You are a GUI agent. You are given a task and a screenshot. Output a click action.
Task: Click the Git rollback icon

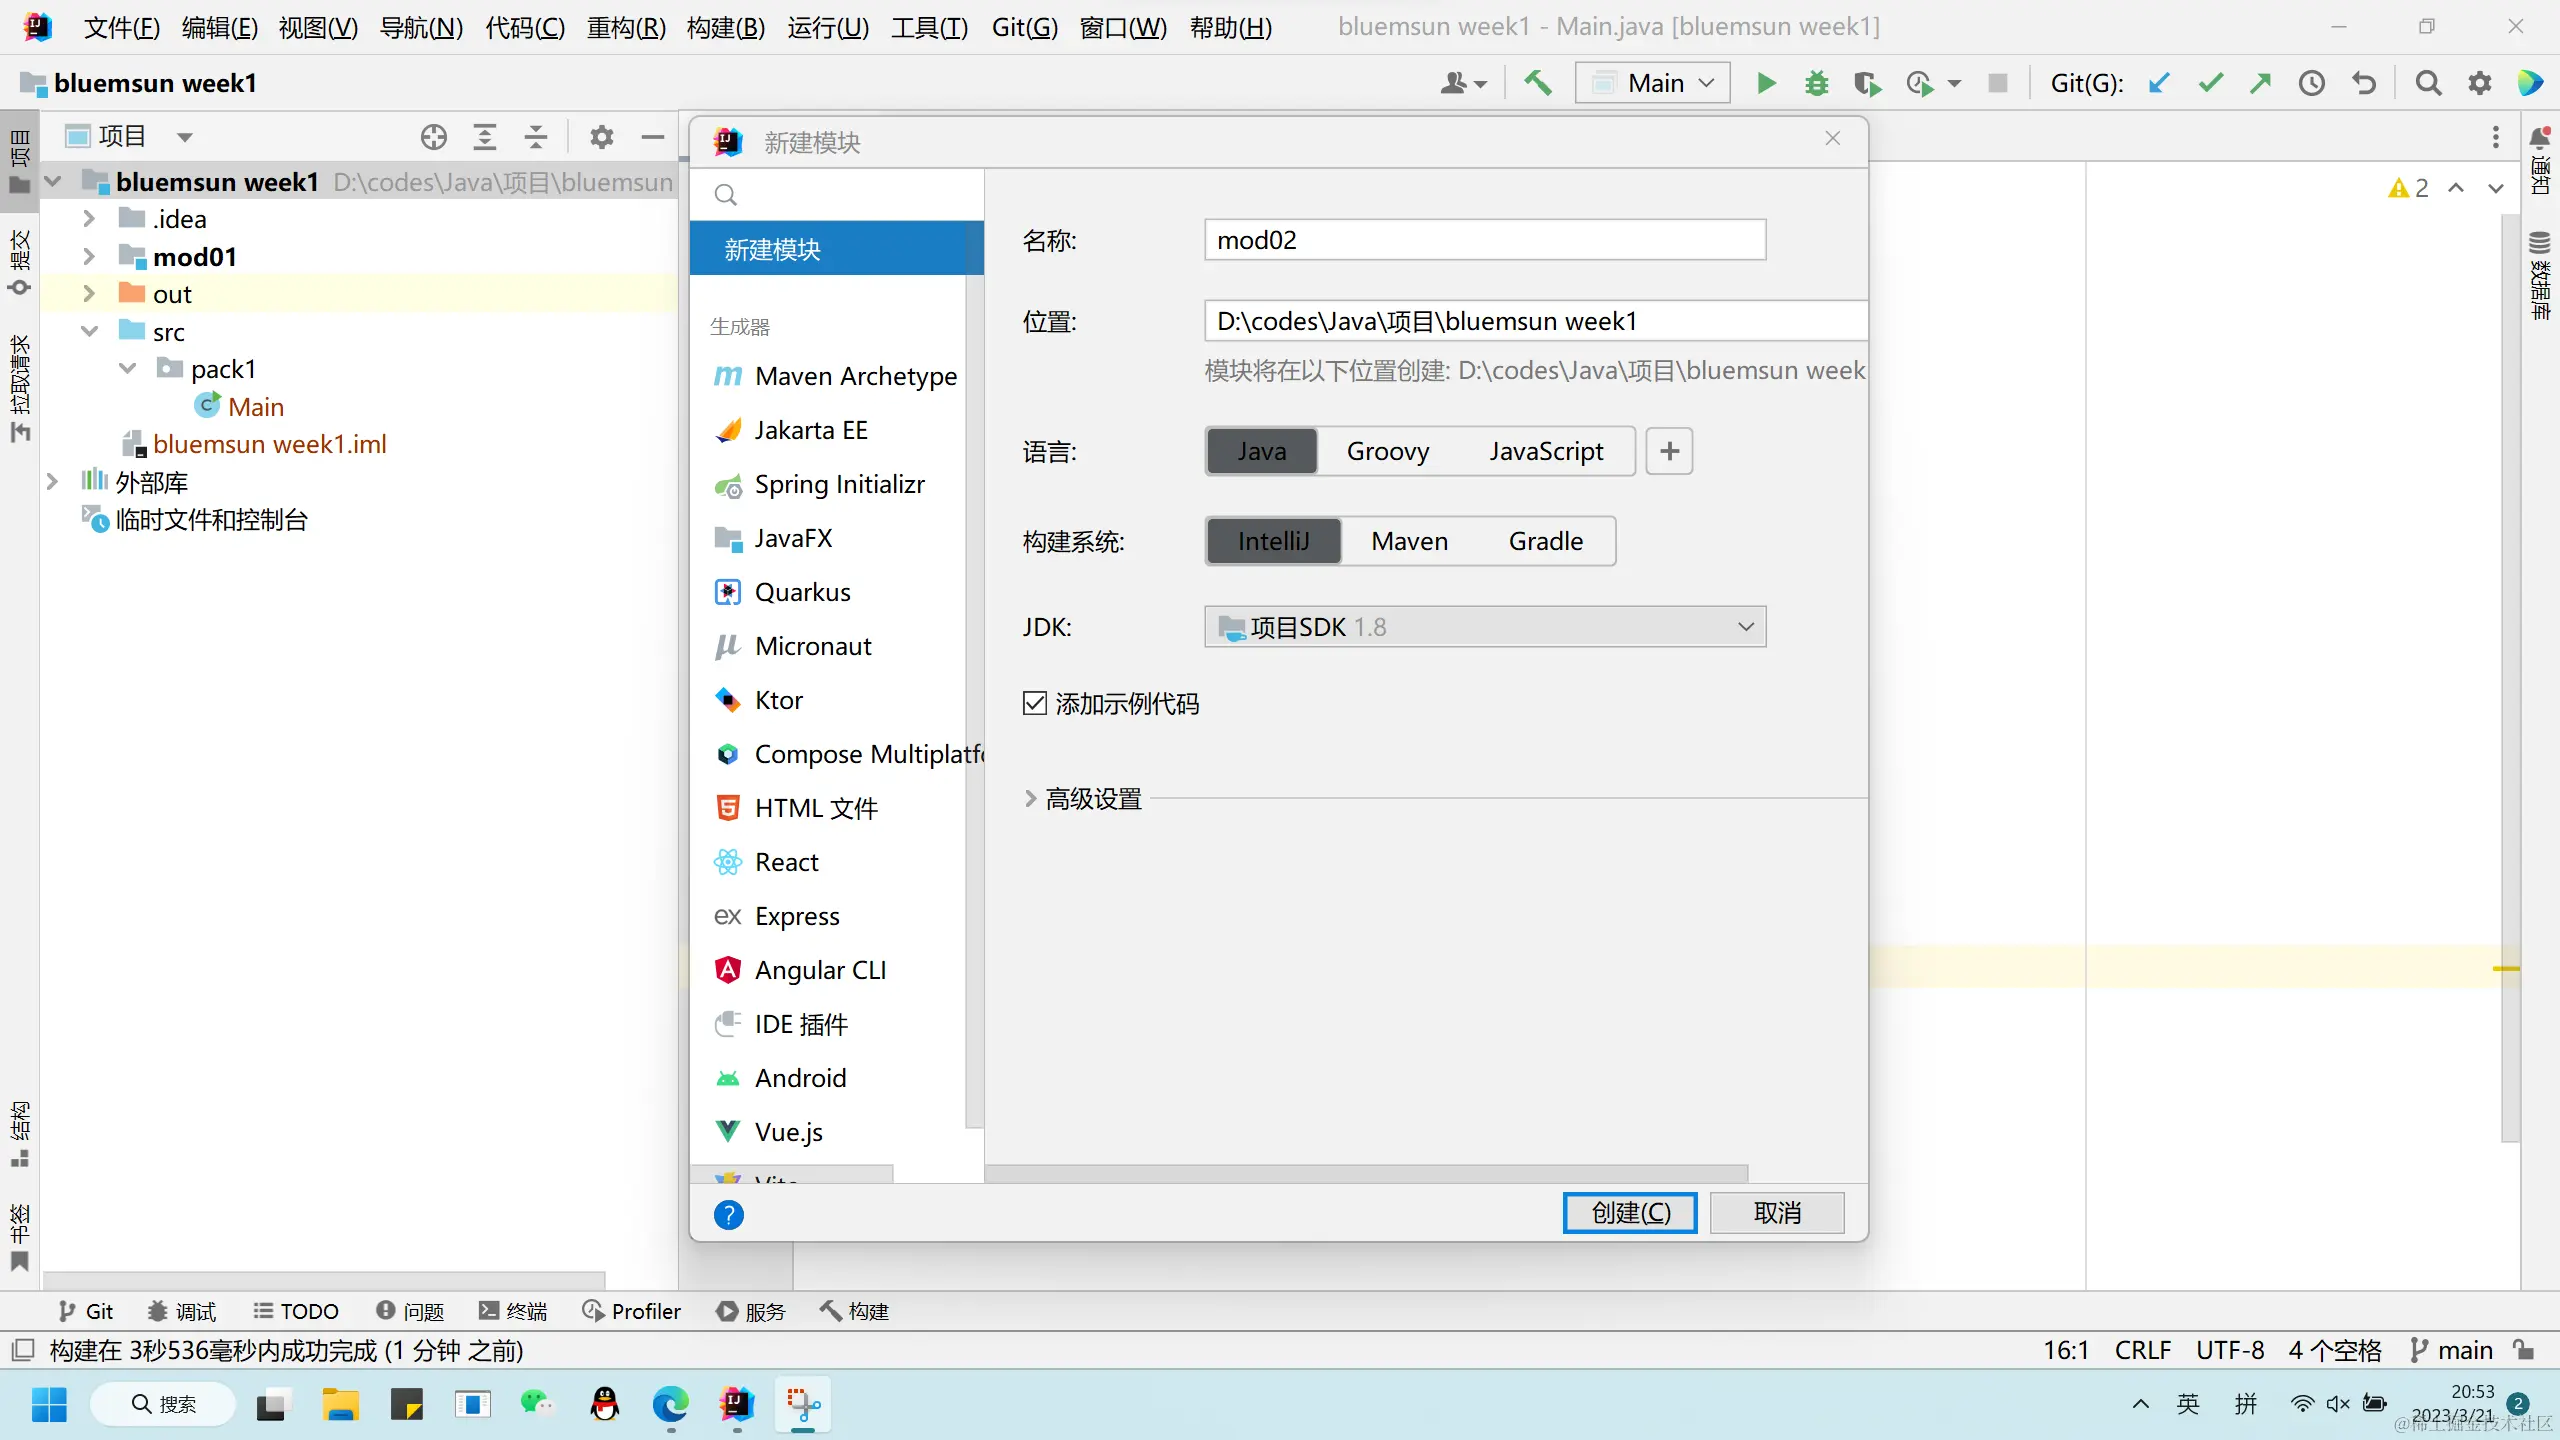coord(2364,83)
